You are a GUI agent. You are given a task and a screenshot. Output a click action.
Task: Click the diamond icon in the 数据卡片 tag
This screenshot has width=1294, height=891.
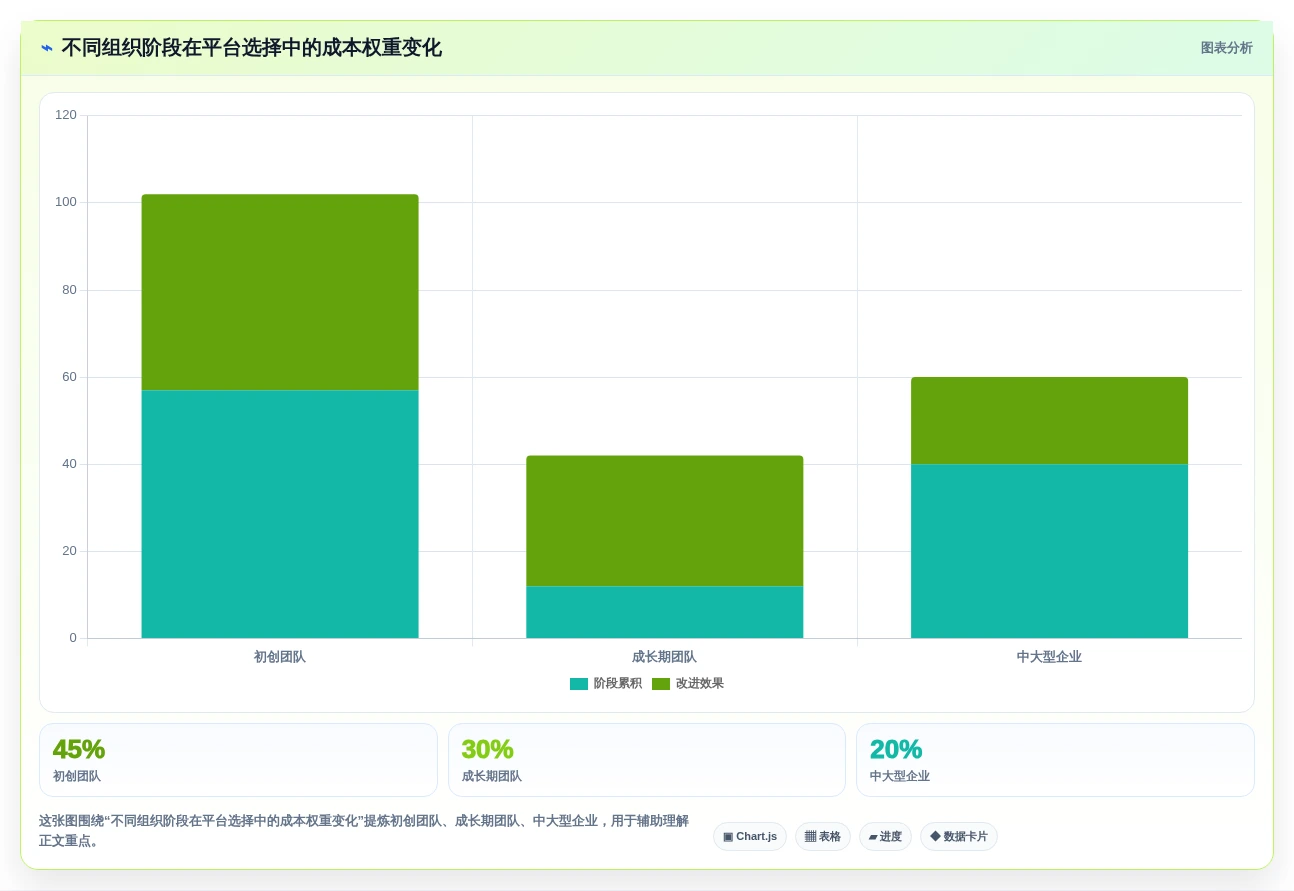click(935, 836)
